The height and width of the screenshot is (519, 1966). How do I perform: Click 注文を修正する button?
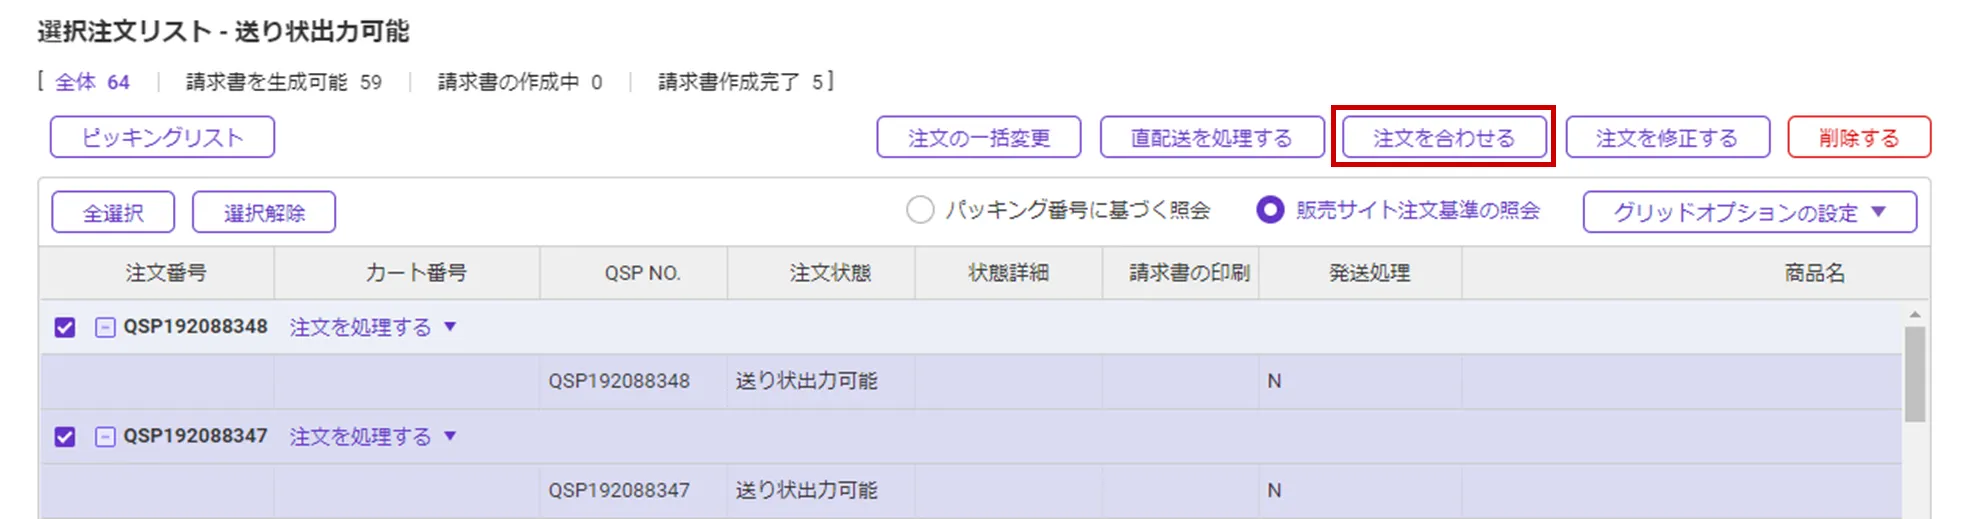[1667, 138]
